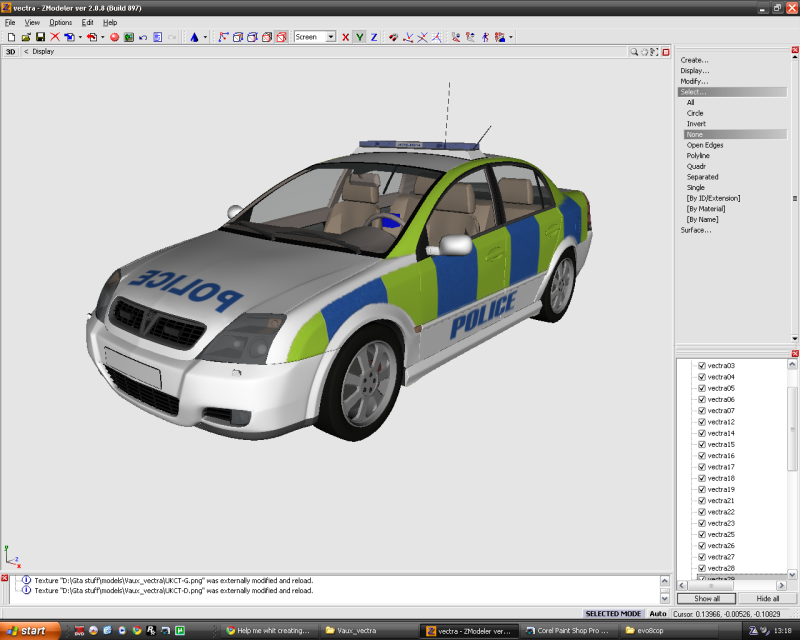This screenshot has width=800, height=640.
Task: Open the materials editor red sphere icon
Action: coord(114,37)
